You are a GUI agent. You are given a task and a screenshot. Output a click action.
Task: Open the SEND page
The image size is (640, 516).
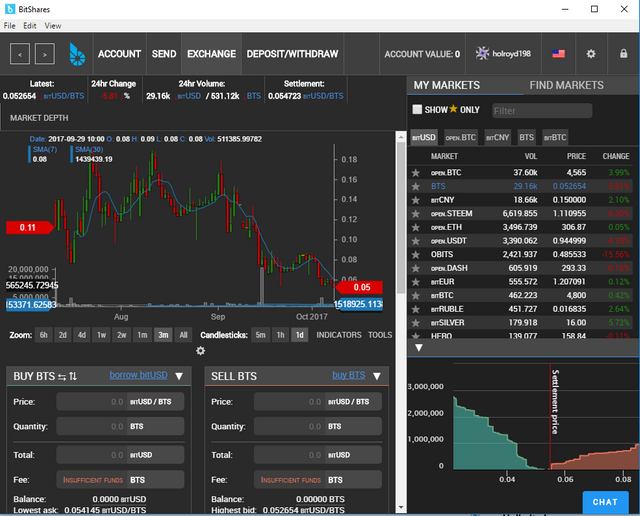(x=164, y=54)
